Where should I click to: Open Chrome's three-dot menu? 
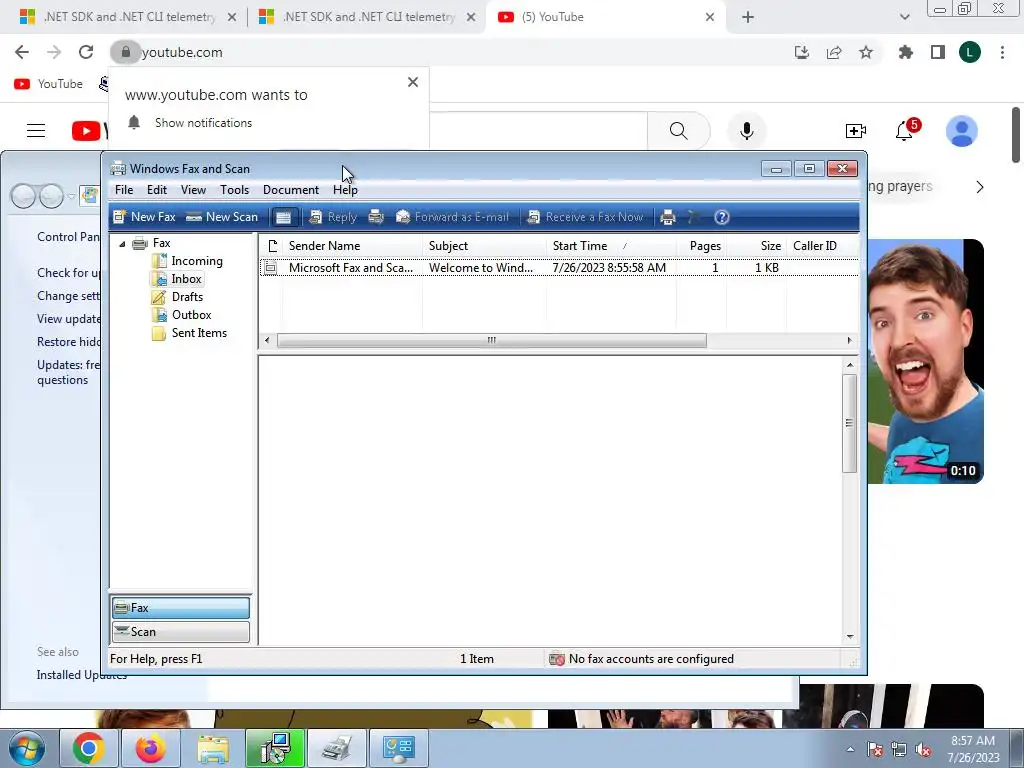[1002, 52]
